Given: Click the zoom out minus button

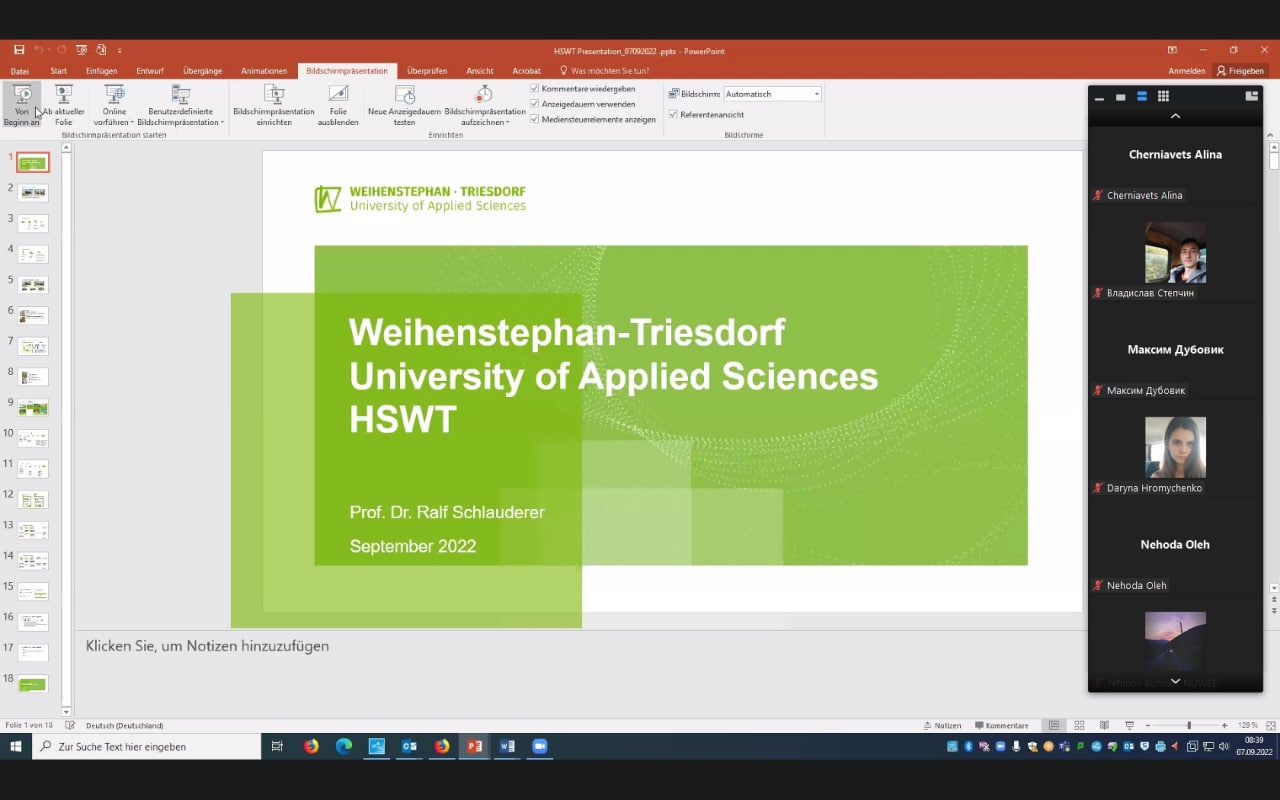Looking at the screenshot, I should [1148, 725].
